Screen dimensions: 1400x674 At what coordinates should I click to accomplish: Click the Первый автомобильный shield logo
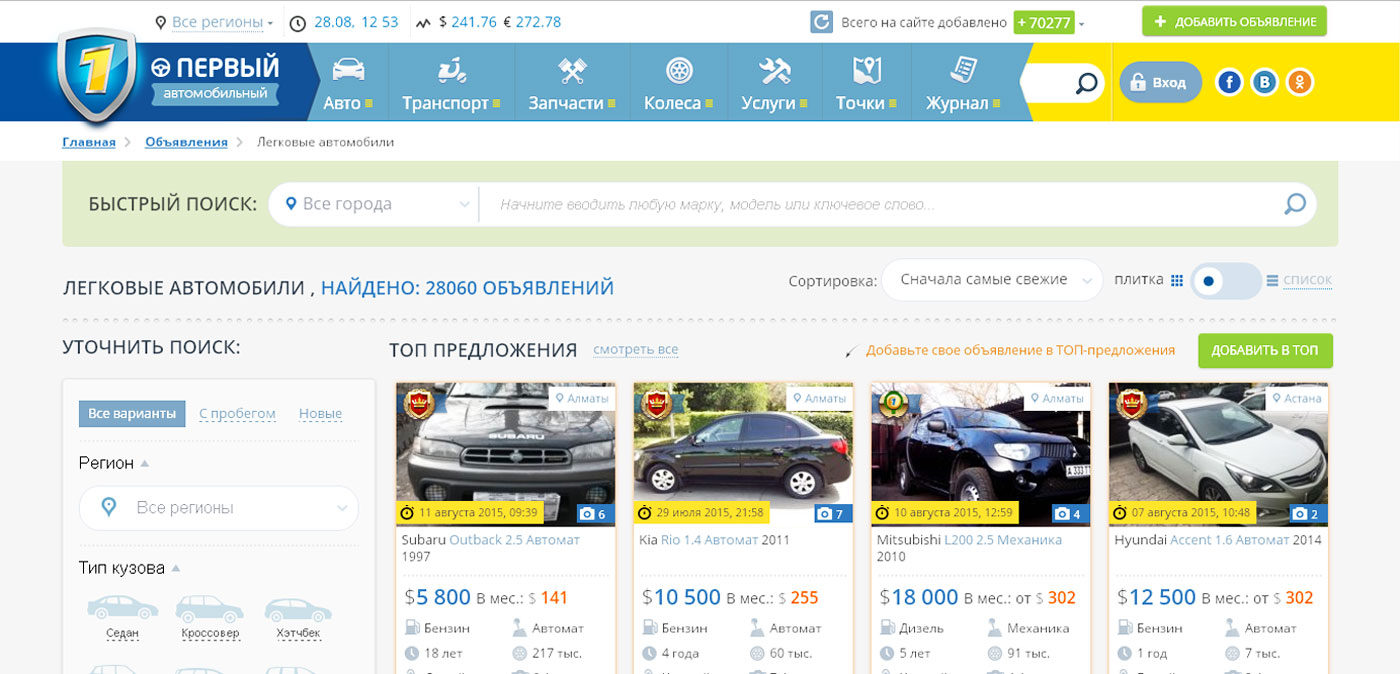(95, 76)
